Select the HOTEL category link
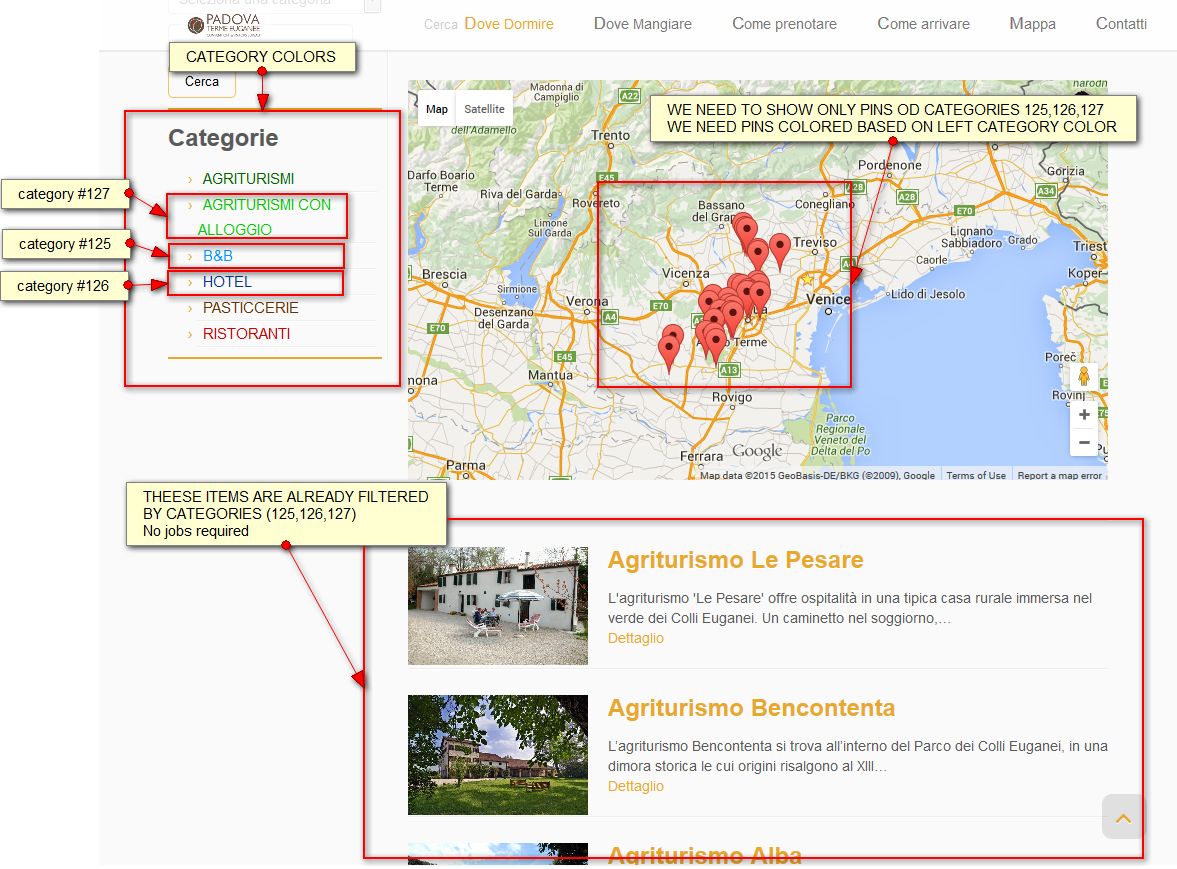 coord(227,282)
